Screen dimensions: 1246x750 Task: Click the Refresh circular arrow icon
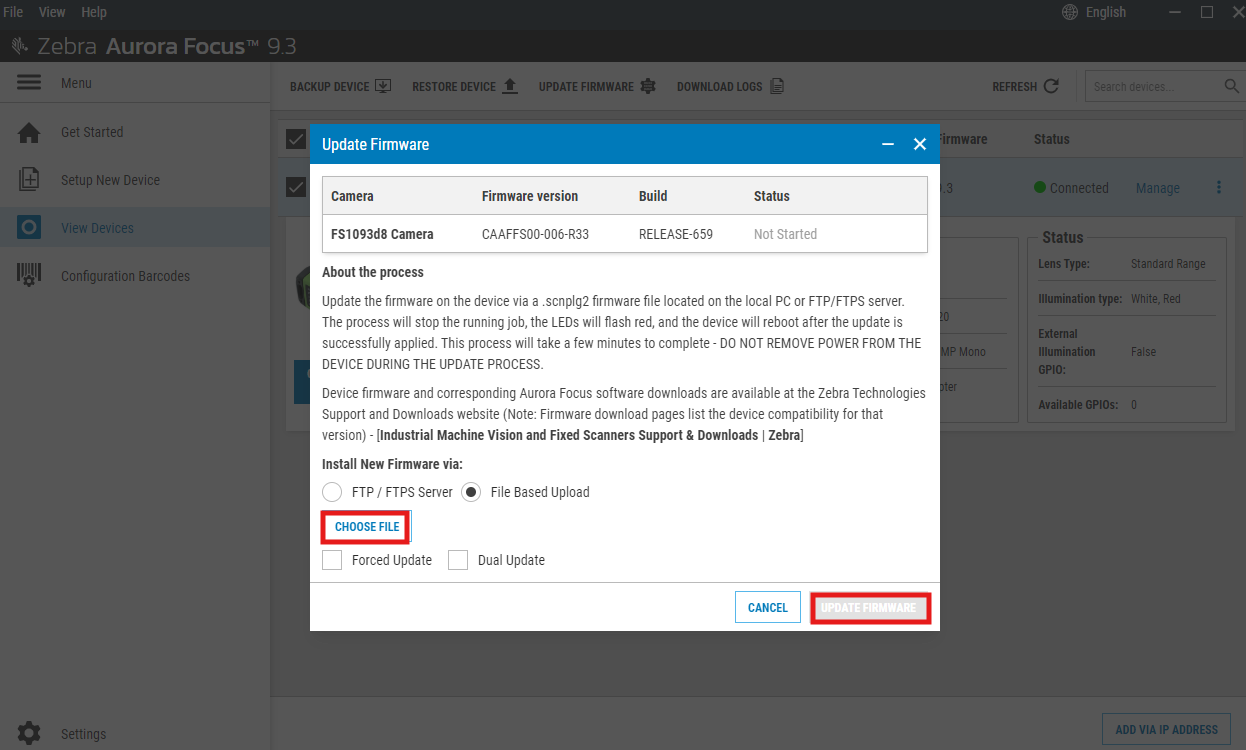1051,86
